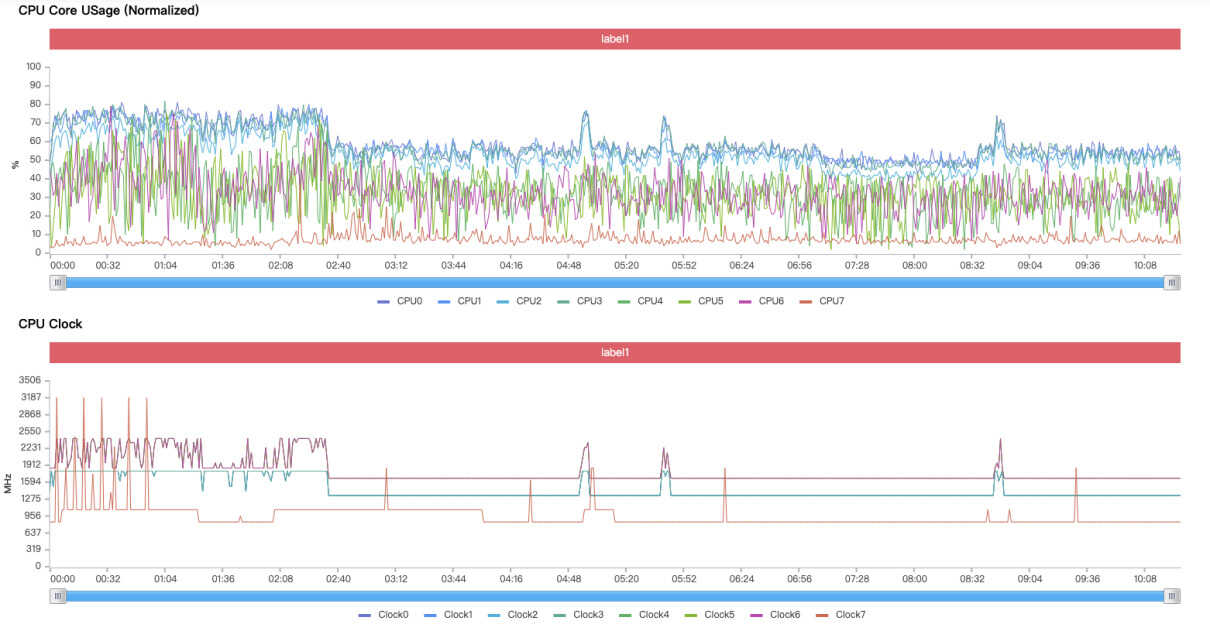Show or hide the CPU6 series
Viewport: 1210px width, 631px height.
762,301
